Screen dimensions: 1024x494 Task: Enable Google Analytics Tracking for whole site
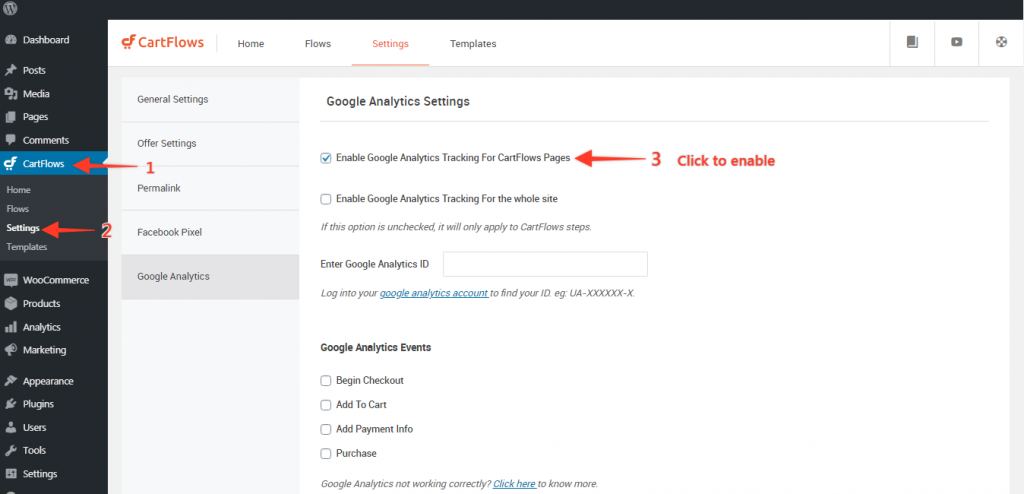click(x=326, y=199)
